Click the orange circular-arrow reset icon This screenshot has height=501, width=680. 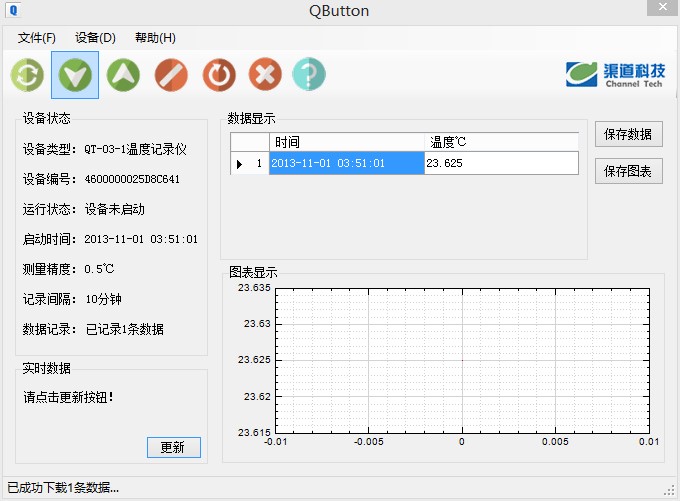[218, 74]
